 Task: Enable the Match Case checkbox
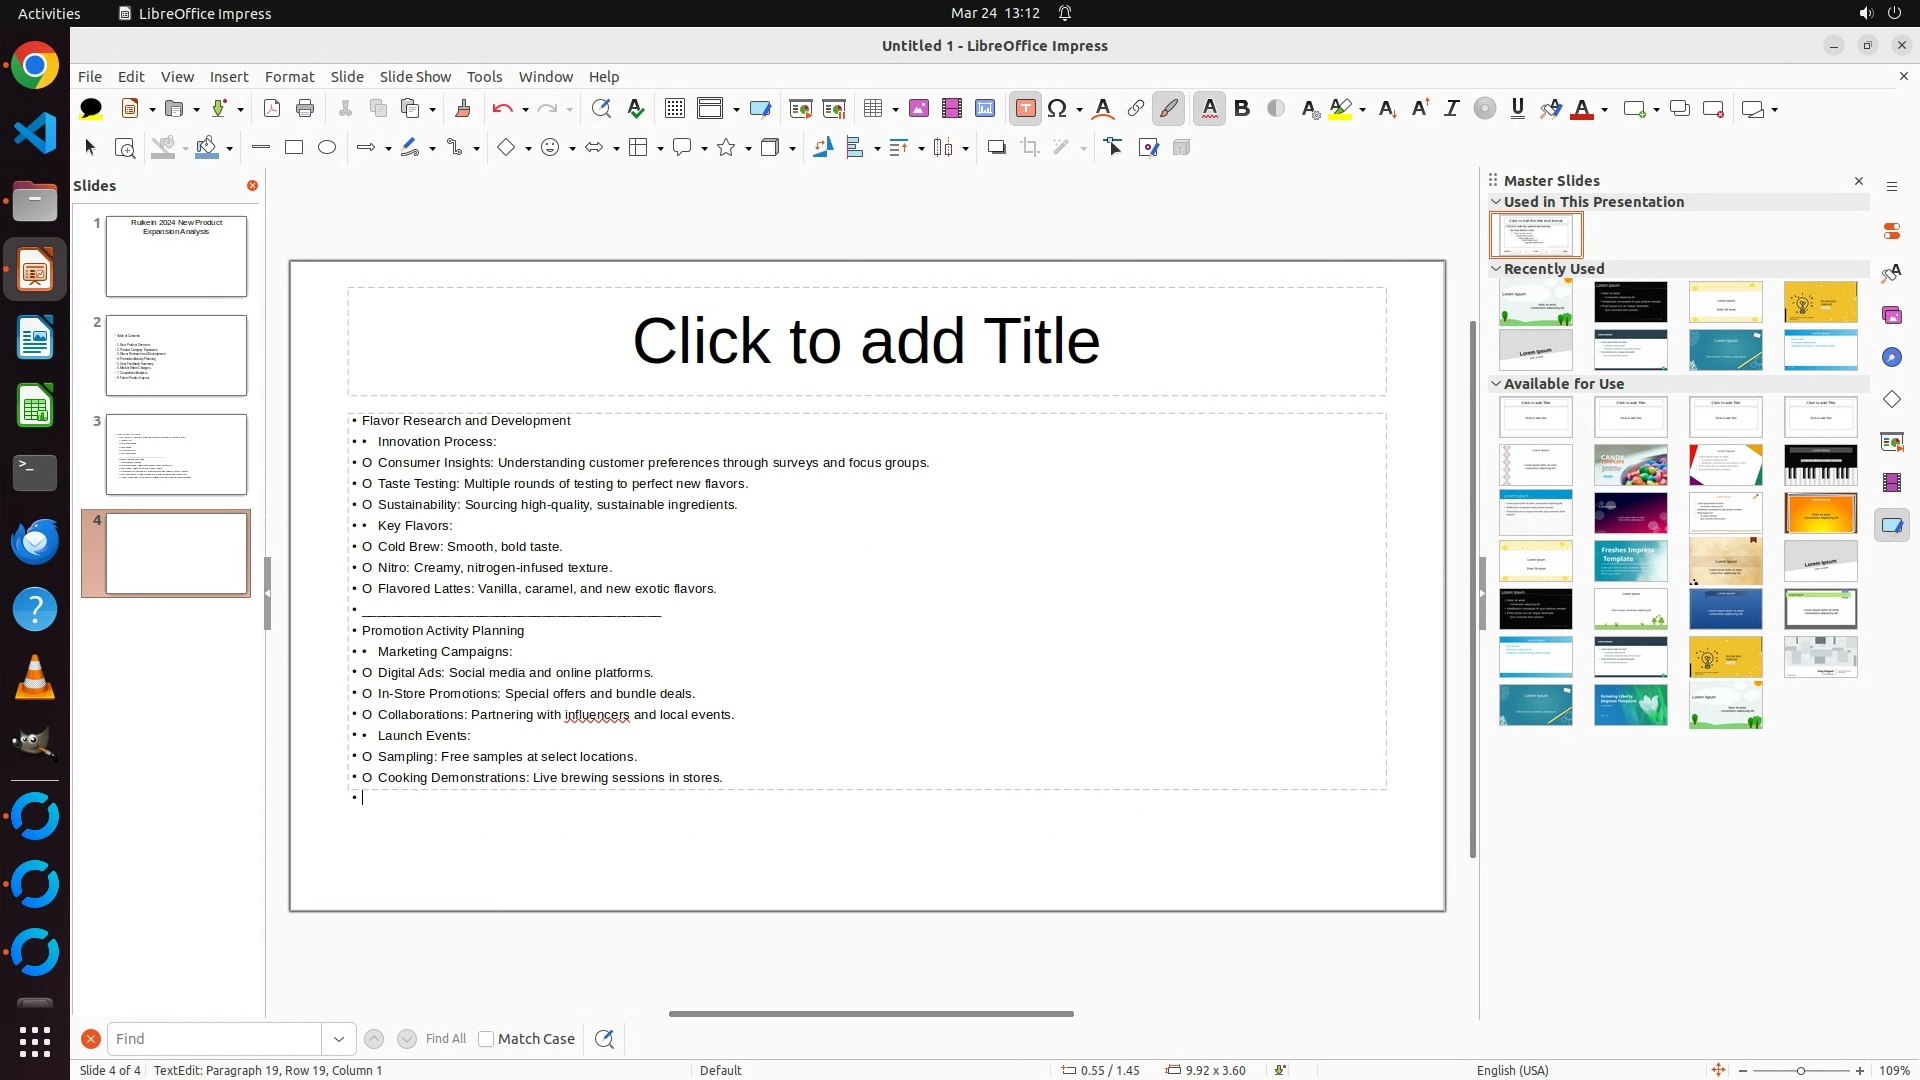(486, 1039)
